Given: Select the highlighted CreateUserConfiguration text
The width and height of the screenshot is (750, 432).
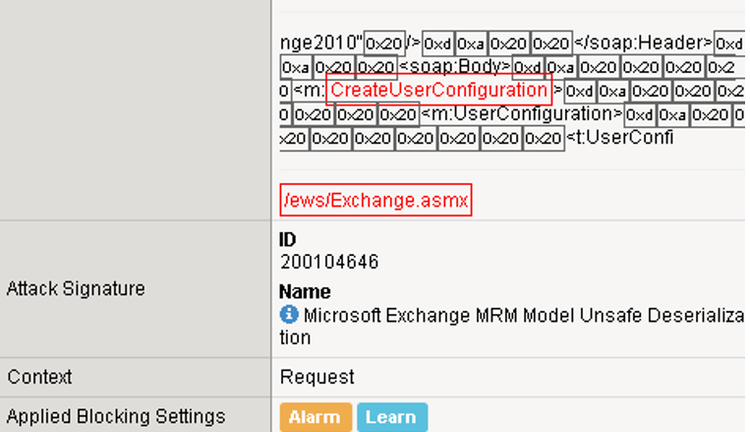Looking at the screenshot, I should 439,90.
